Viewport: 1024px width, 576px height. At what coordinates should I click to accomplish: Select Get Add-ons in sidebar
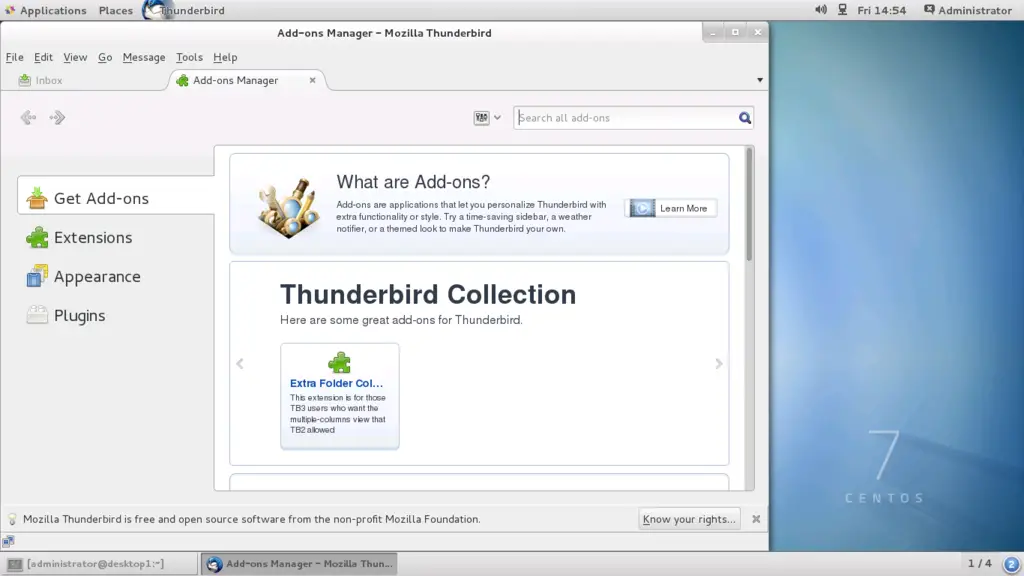tap(116, 199)
